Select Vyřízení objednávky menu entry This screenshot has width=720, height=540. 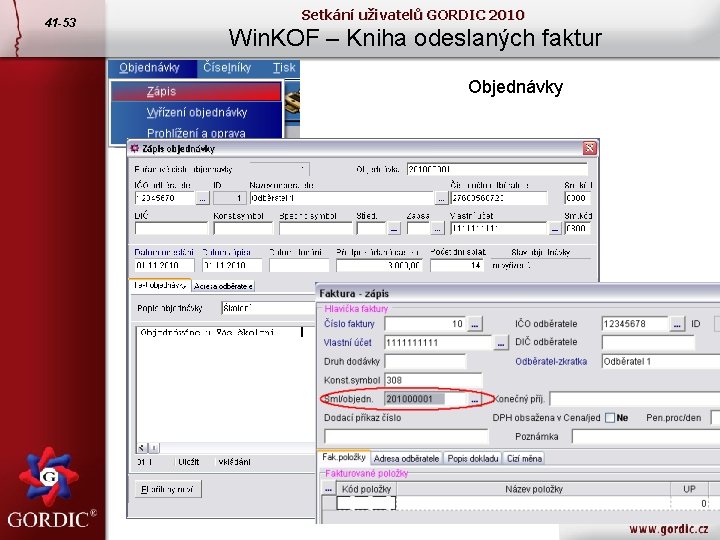coord(197,112)
